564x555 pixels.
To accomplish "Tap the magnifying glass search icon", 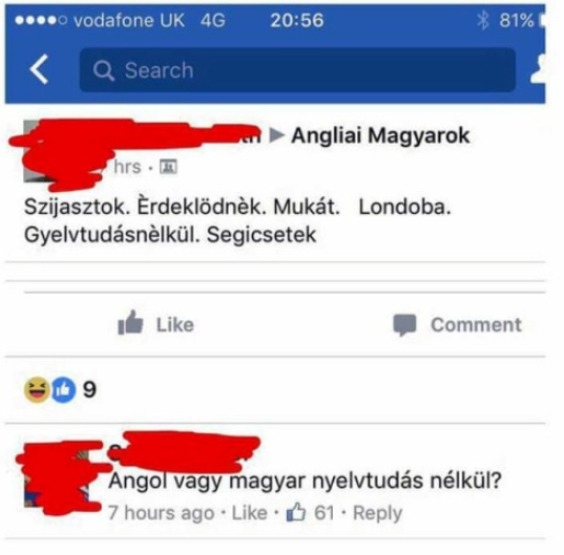I will click(104, 70).
